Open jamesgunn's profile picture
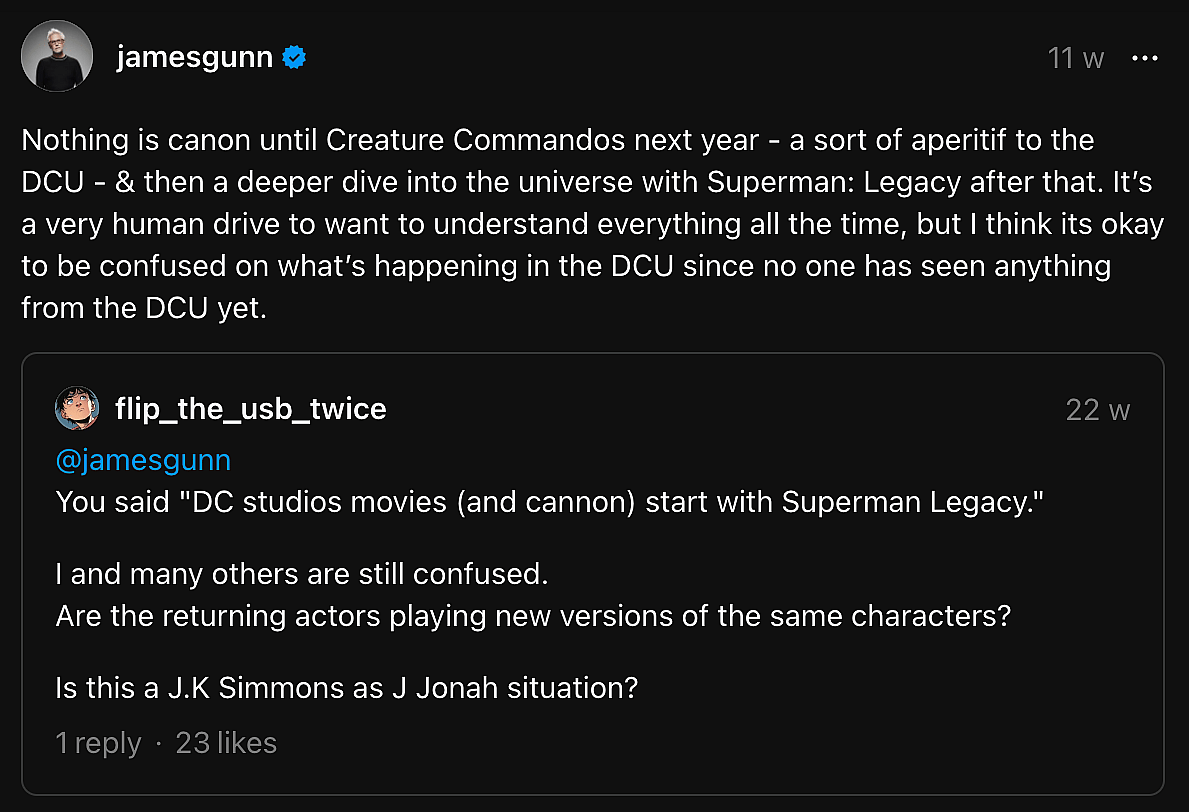1189x812 pixels. tap(57, 56)
